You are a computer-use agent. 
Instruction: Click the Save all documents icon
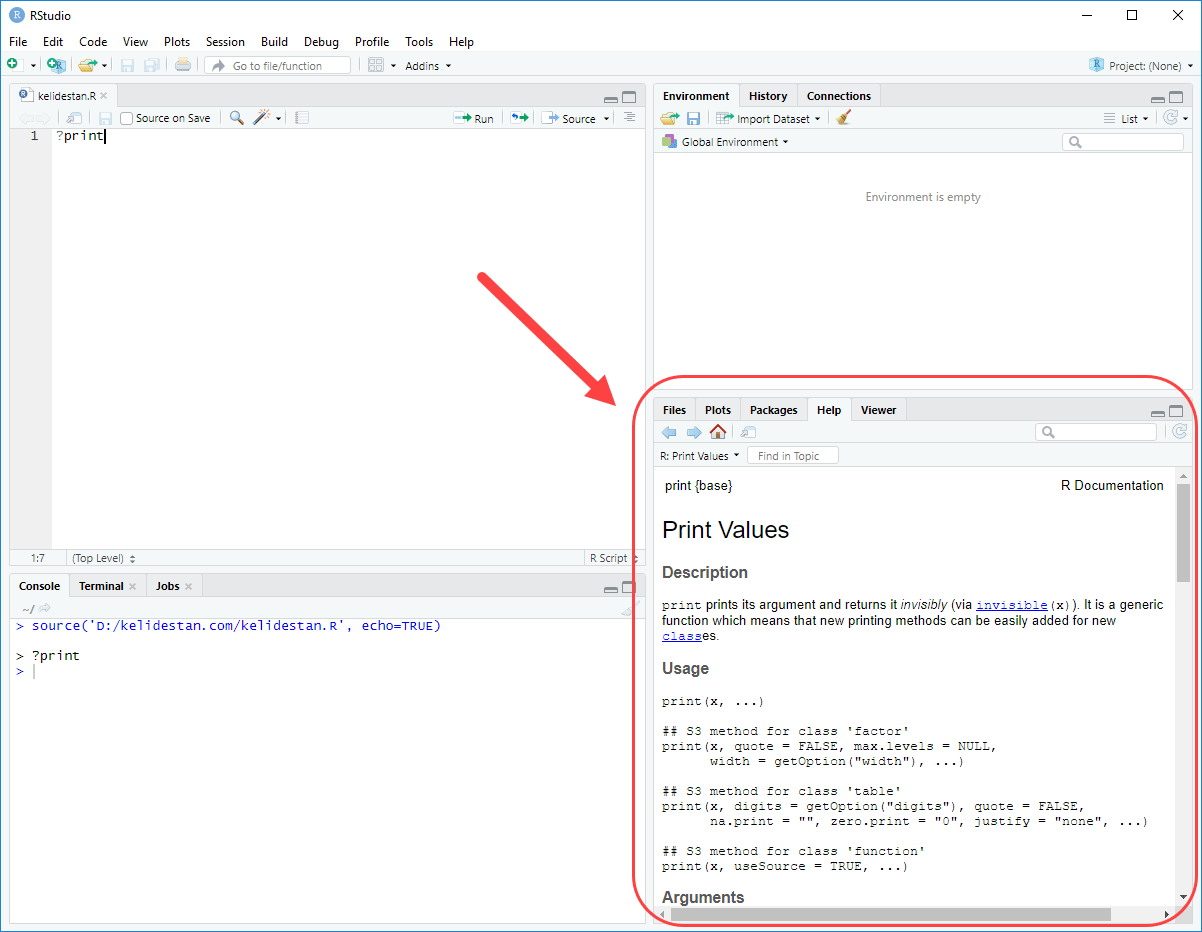[151, 65]
